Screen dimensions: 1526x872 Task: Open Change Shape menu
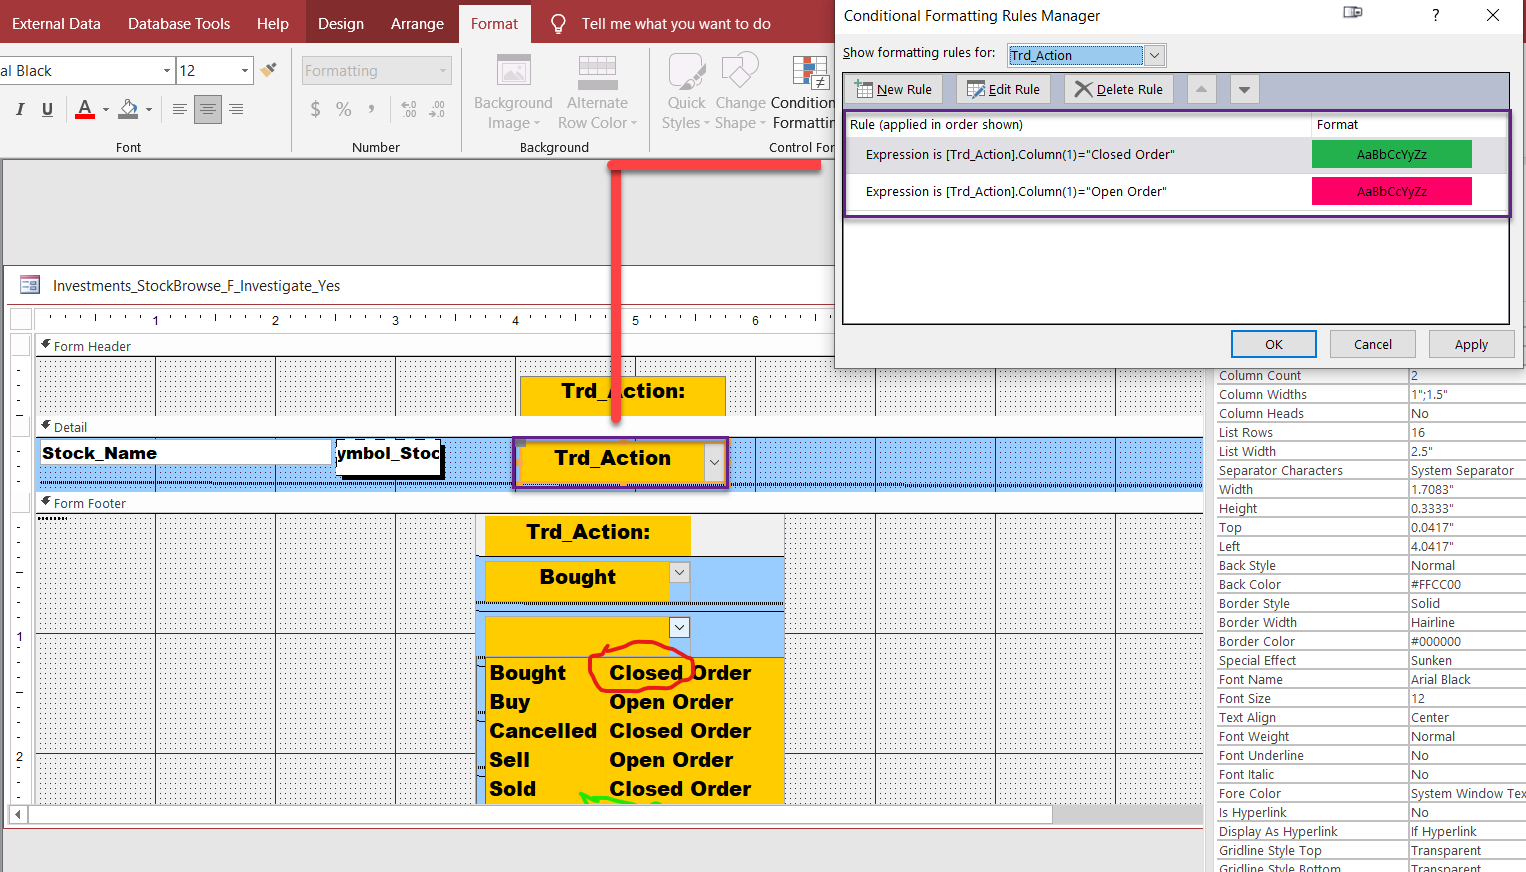(740, 92)
